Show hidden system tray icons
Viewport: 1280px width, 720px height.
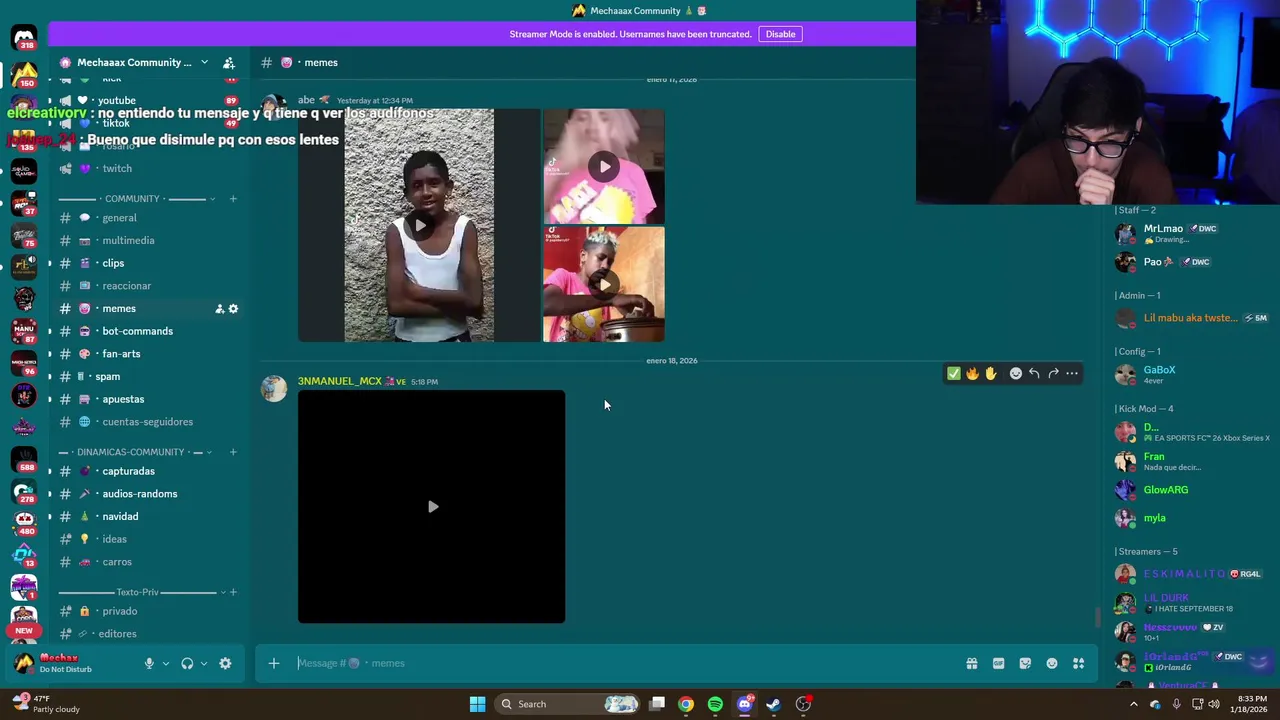1133,704
